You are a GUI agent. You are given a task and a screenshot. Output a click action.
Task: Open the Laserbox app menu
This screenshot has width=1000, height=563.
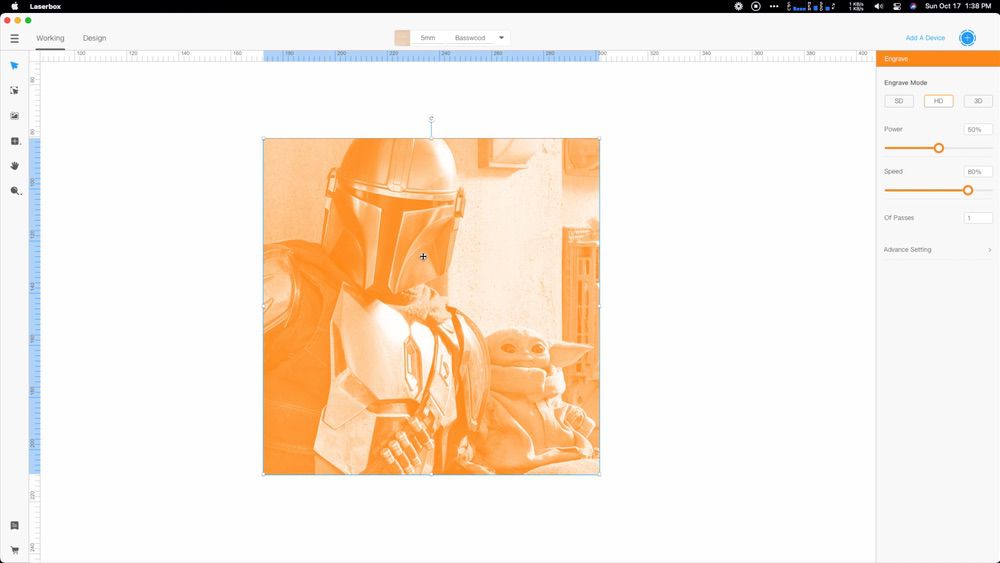click(x=45, y=6)
